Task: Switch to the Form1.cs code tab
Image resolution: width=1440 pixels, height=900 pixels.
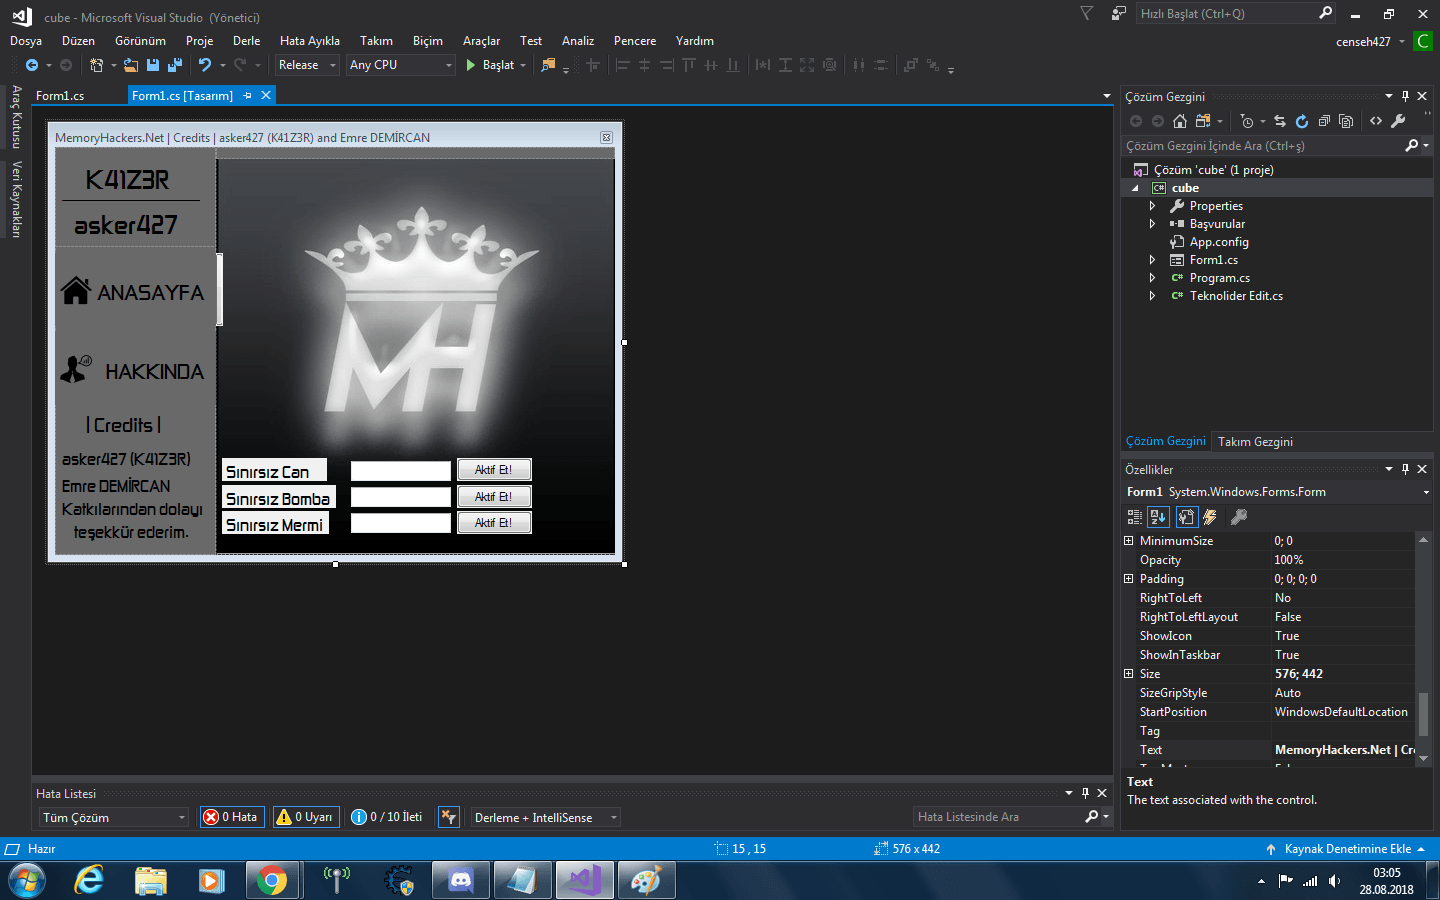Action: [60, 96]
